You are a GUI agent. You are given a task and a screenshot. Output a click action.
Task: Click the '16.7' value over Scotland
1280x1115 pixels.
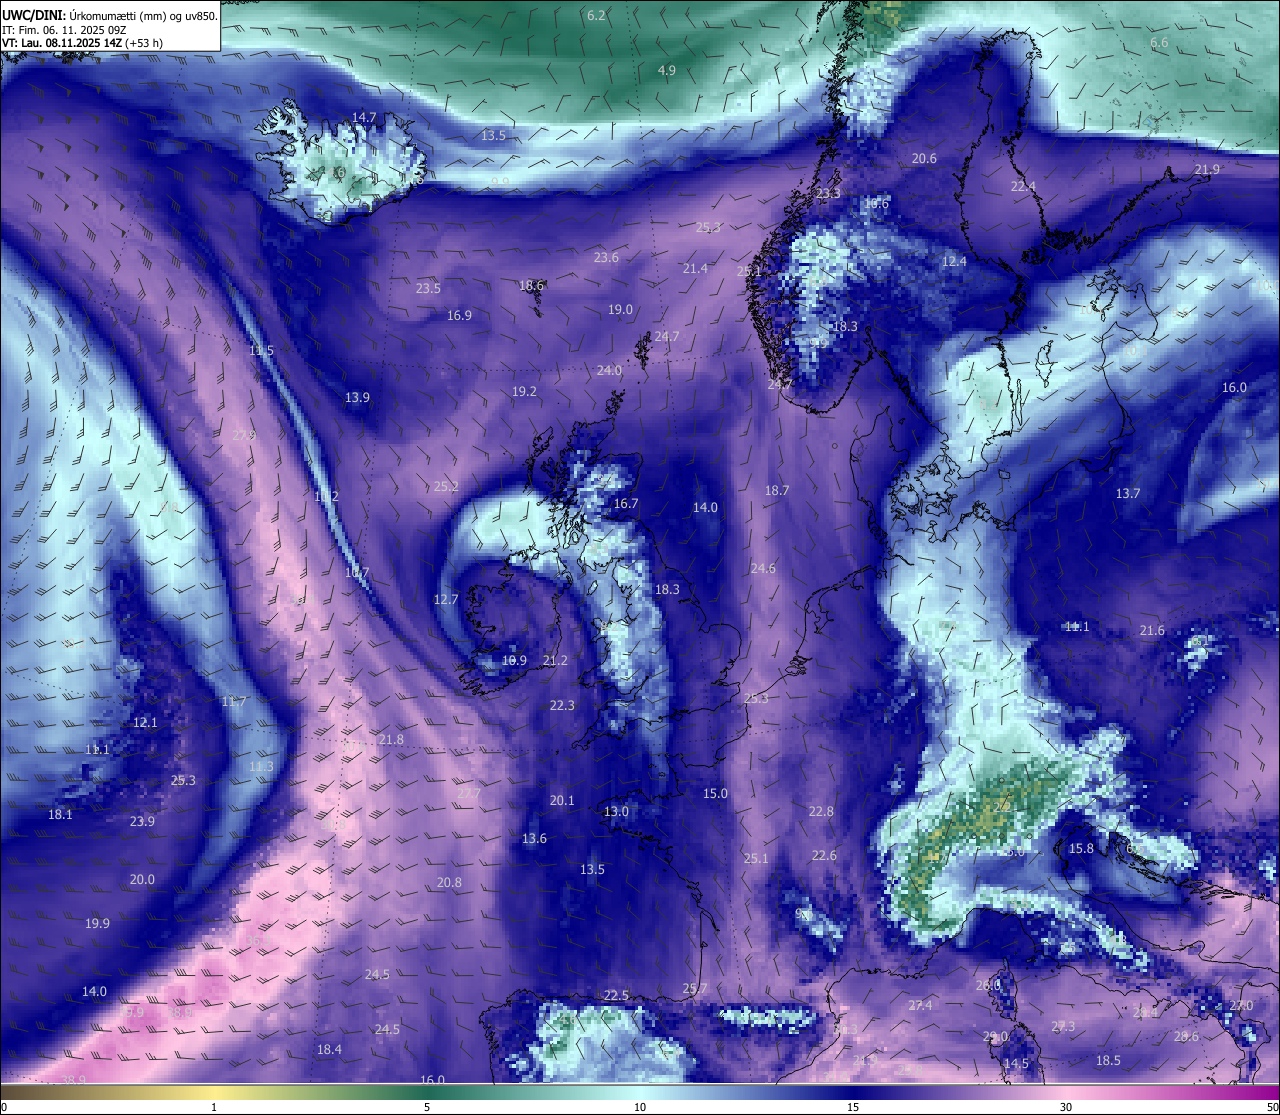[x=625, y=503]
